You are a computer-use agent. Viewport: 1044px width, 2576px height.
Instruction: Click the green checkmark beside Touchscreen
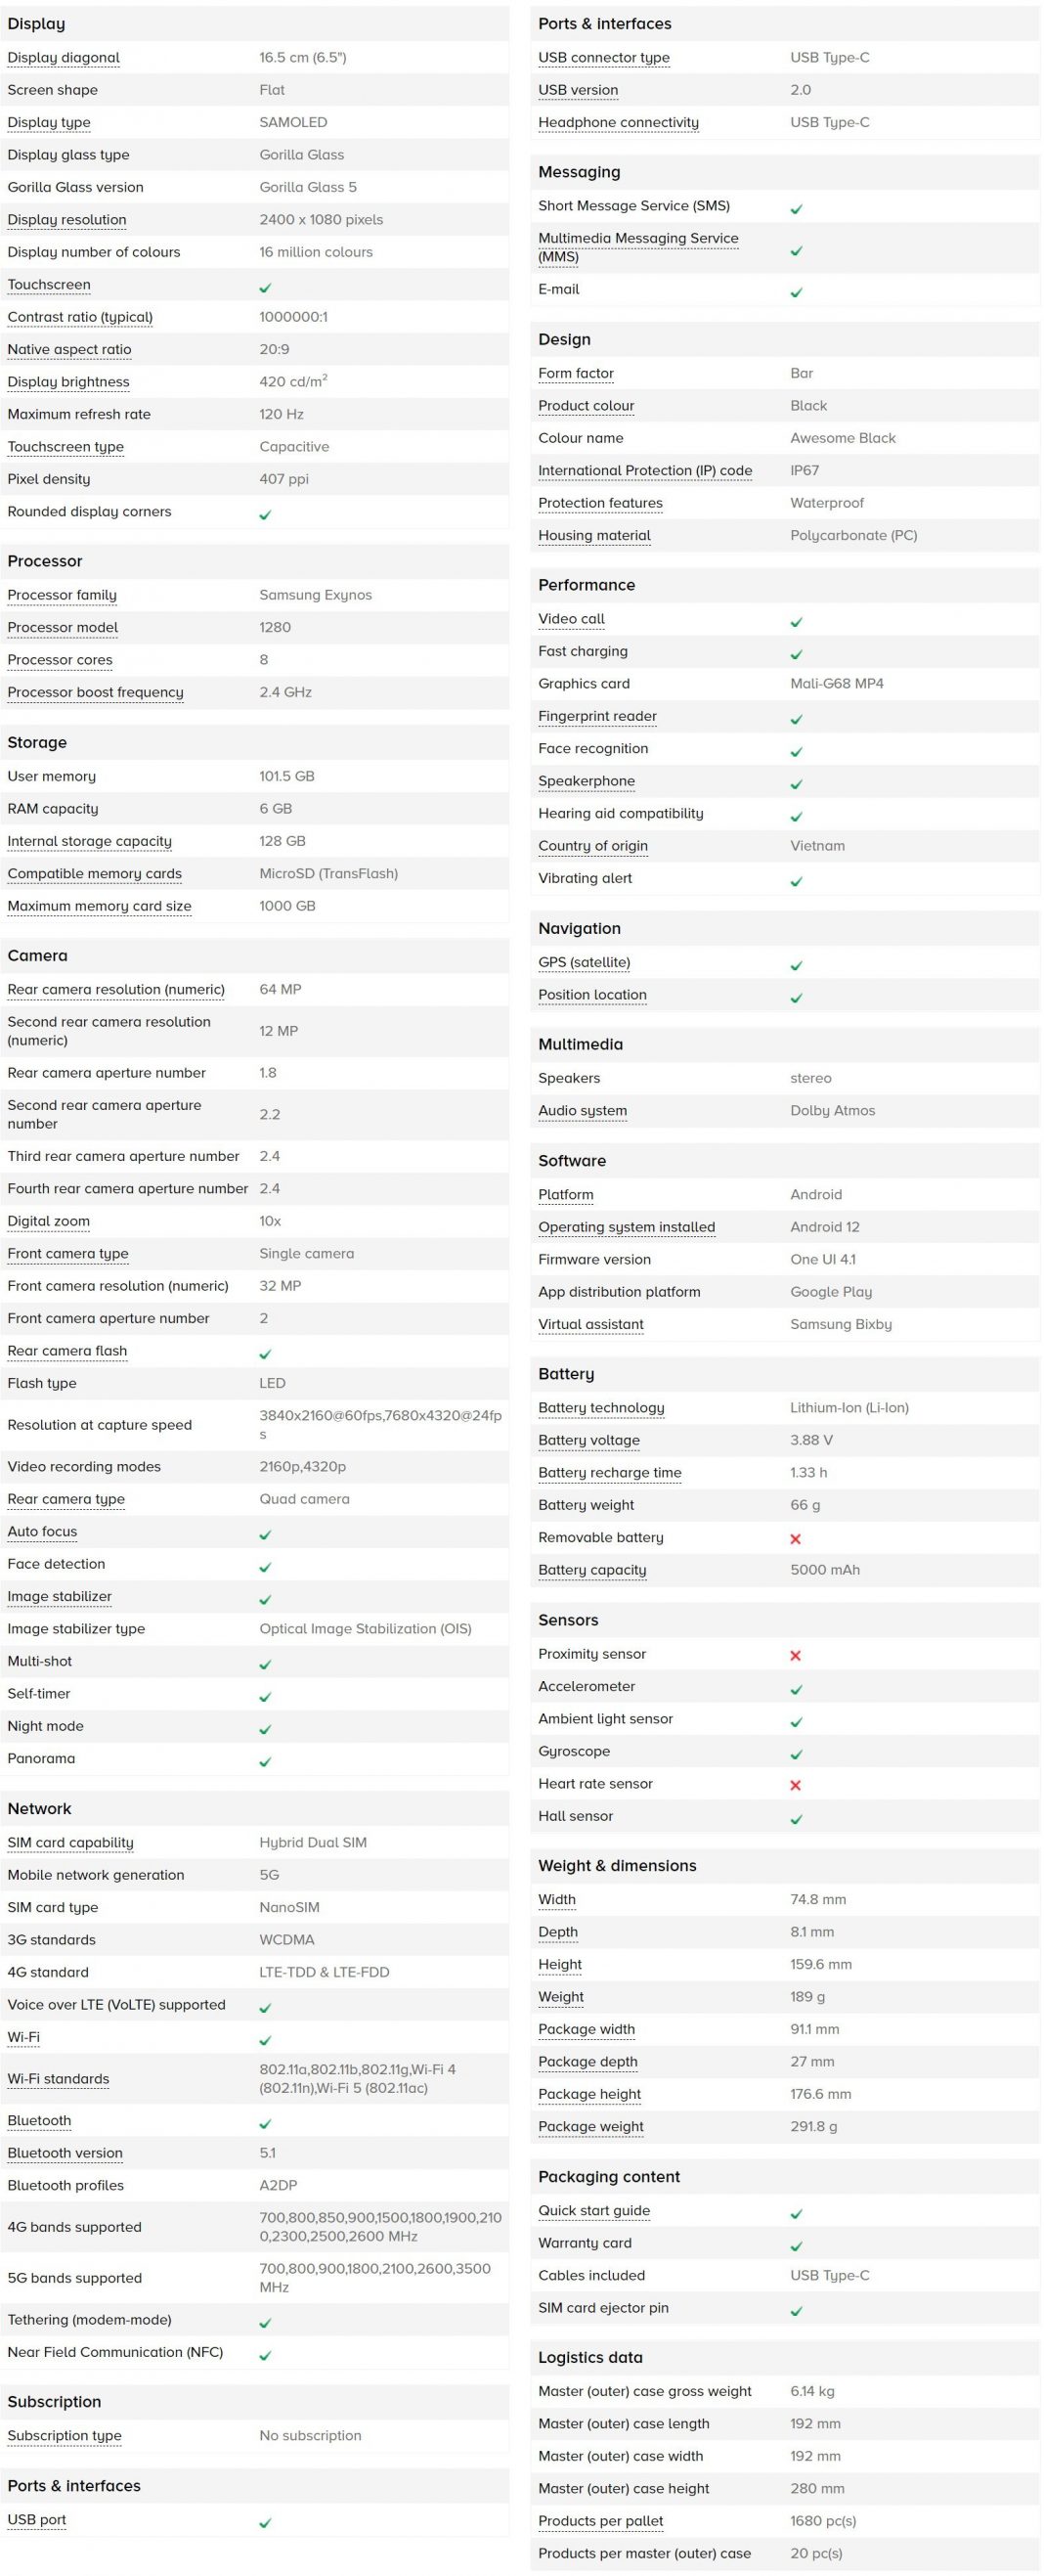[x=265, y=288]
